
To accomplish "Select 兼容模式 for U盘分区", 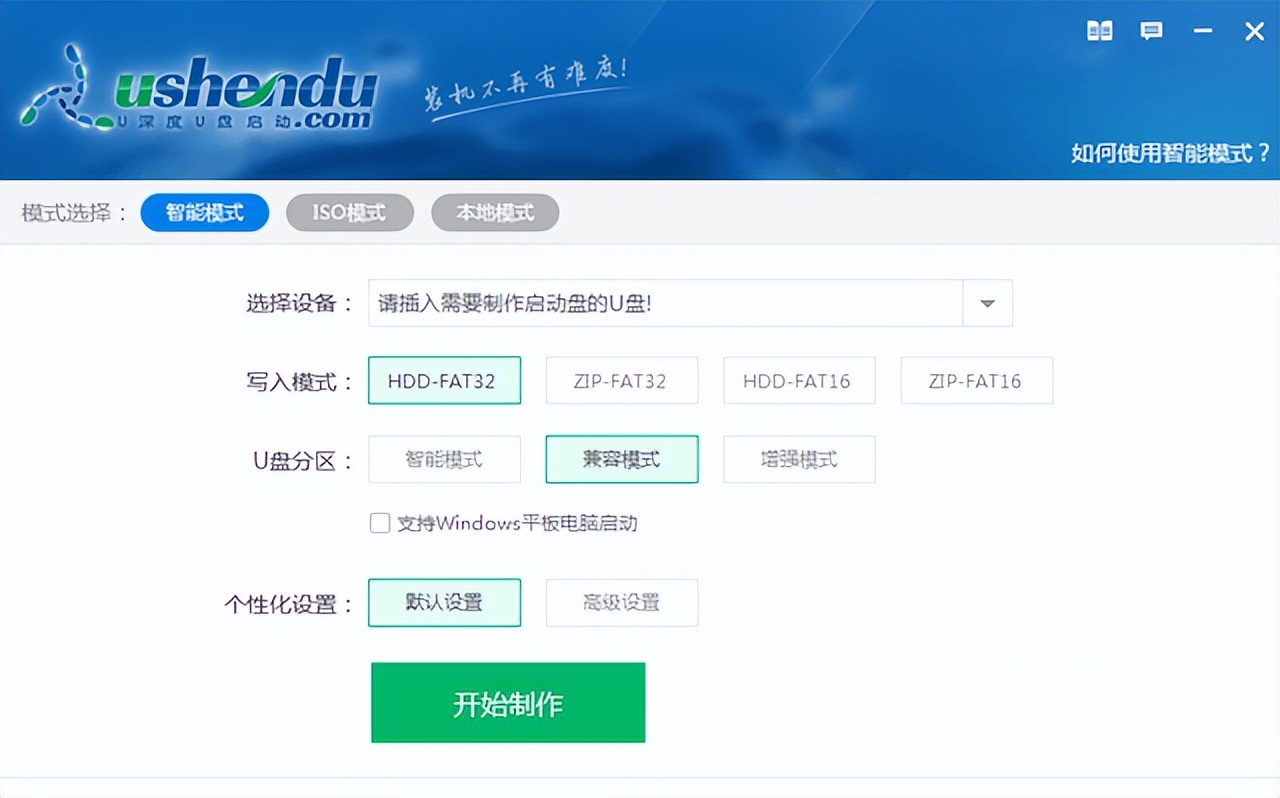I will 621,459.
